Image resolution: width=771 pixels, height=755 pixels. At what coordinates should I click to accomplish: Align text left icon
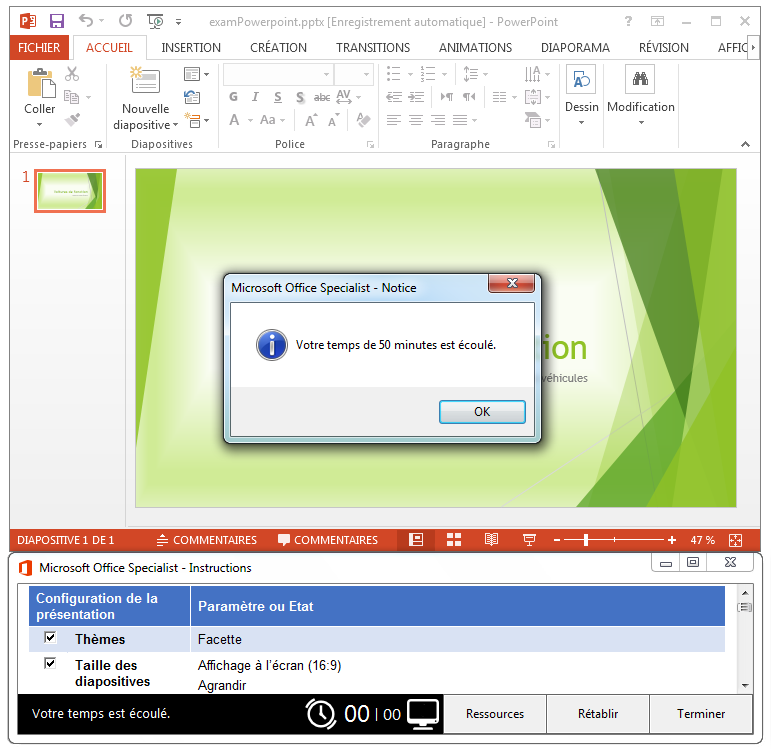(394, 120)
